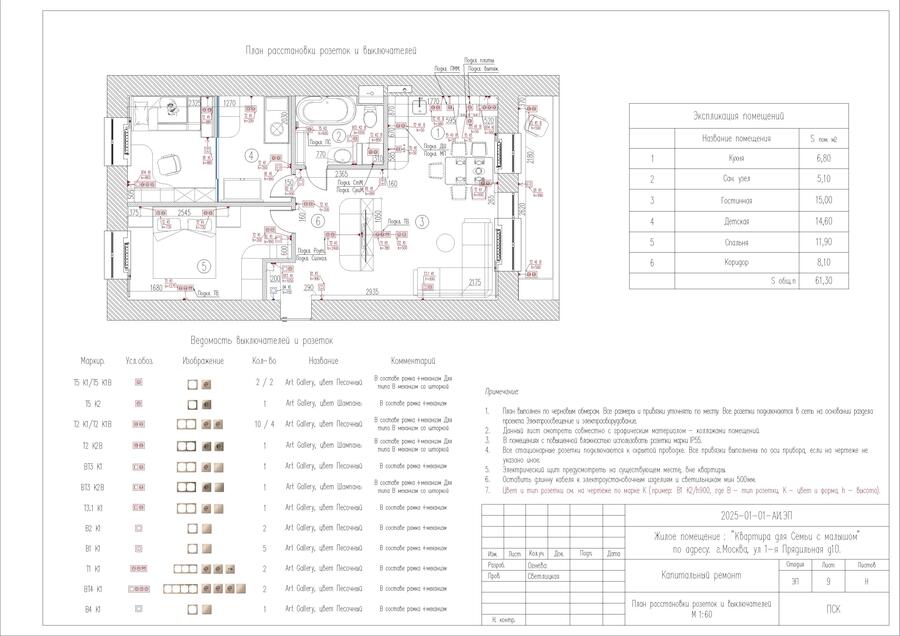This screenshot has height=636, width=900.
Task: Click the frame image in row B13 K2B
Action: tap(186, 487)
